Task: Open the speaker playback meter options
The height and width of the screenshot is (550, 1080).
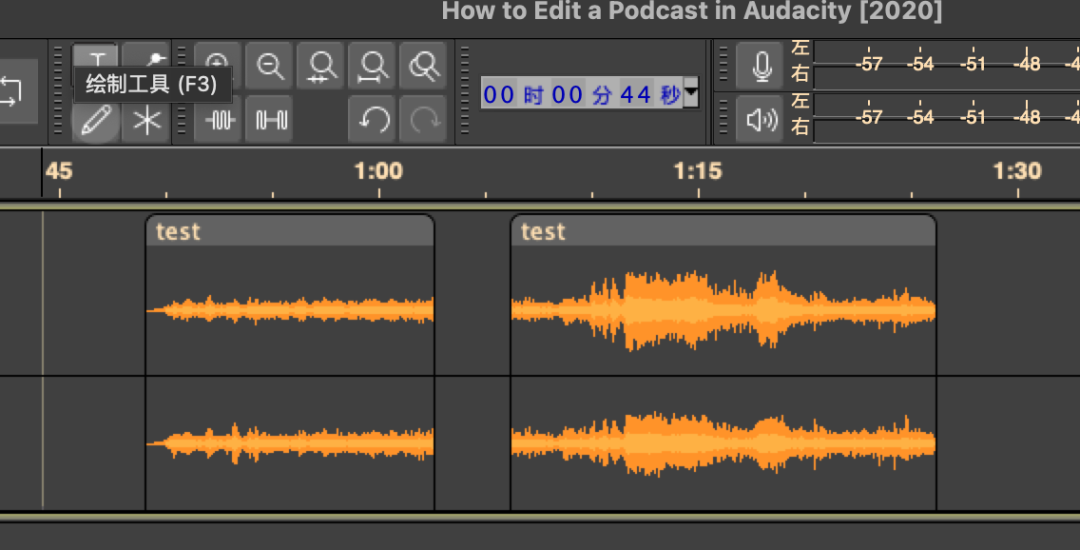Action: tap(760, 121)
